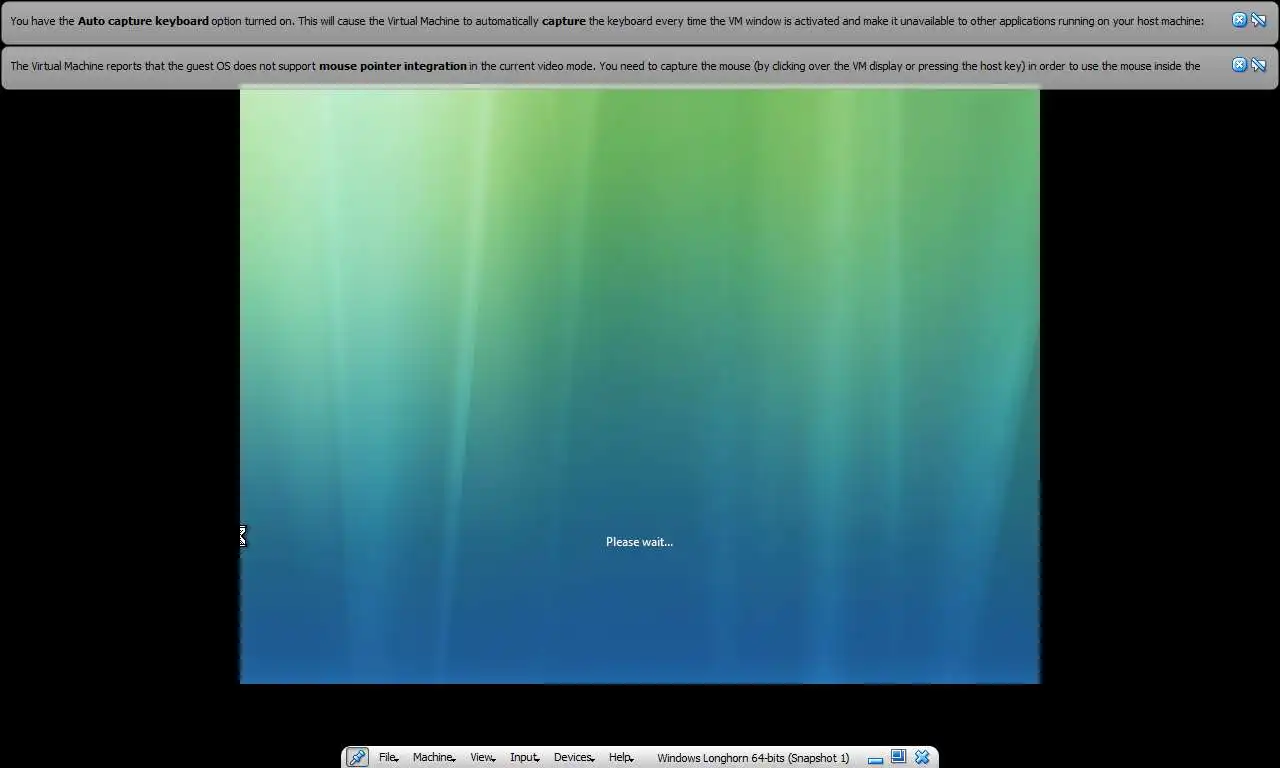Open the File menu
Viewport: 1280px width, 768px height.
[388, 757]
